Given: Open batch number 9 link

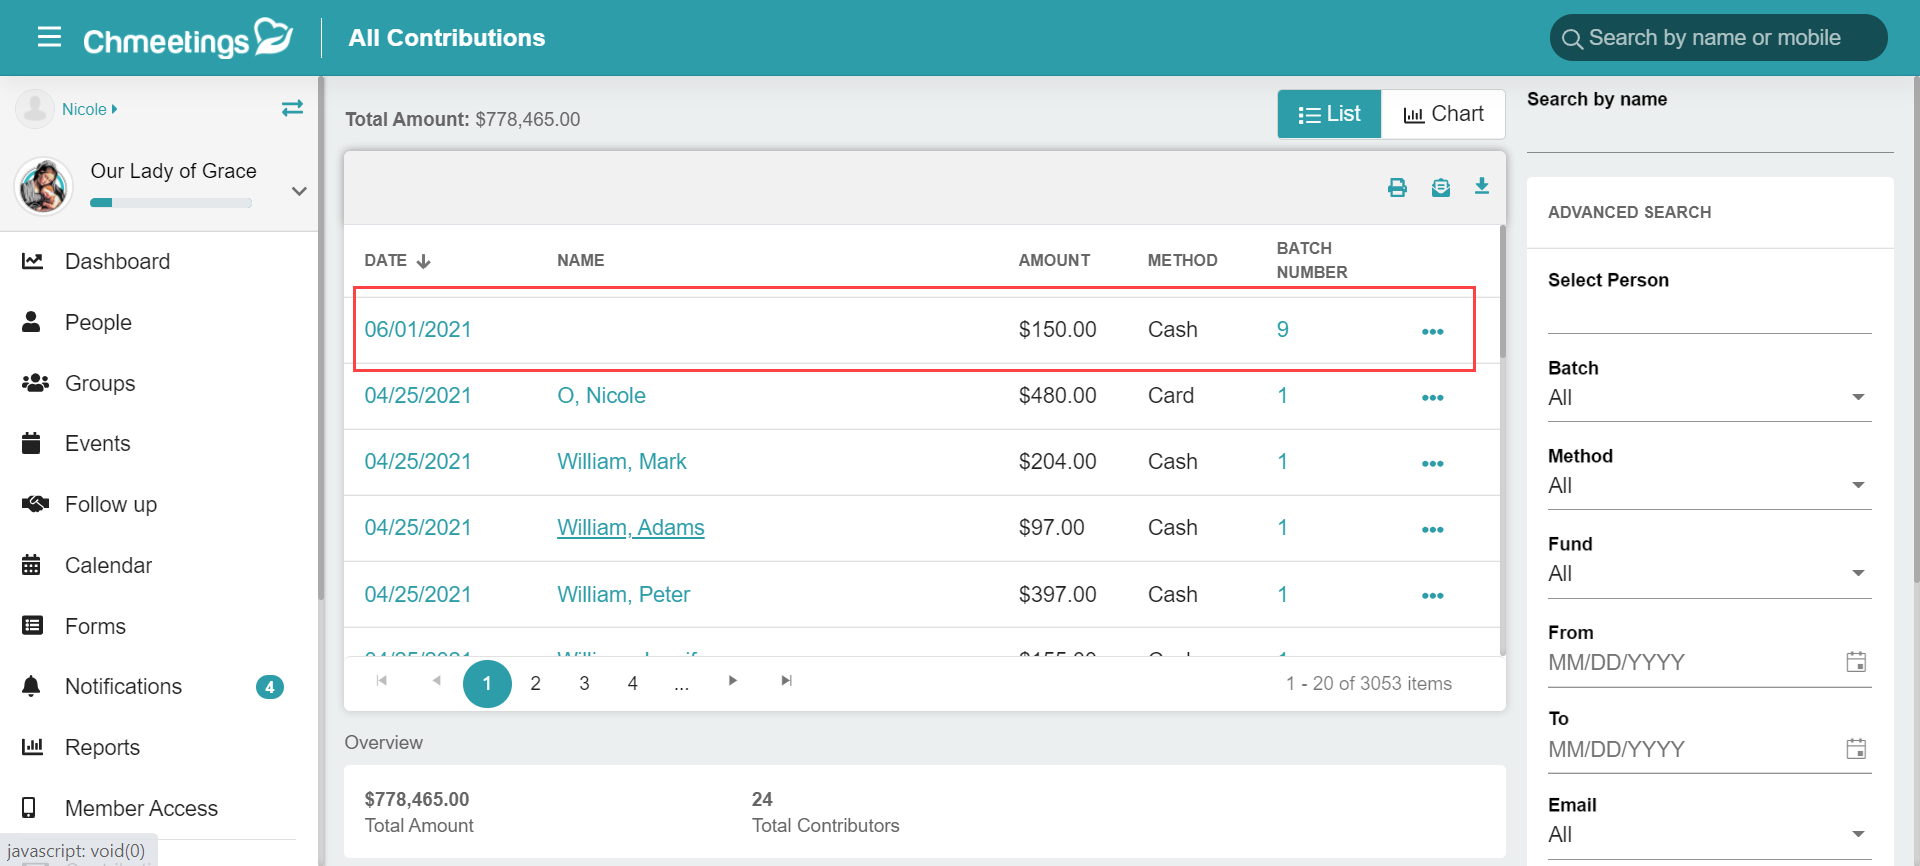Looking at the screenshot, I should [1282, 330].
